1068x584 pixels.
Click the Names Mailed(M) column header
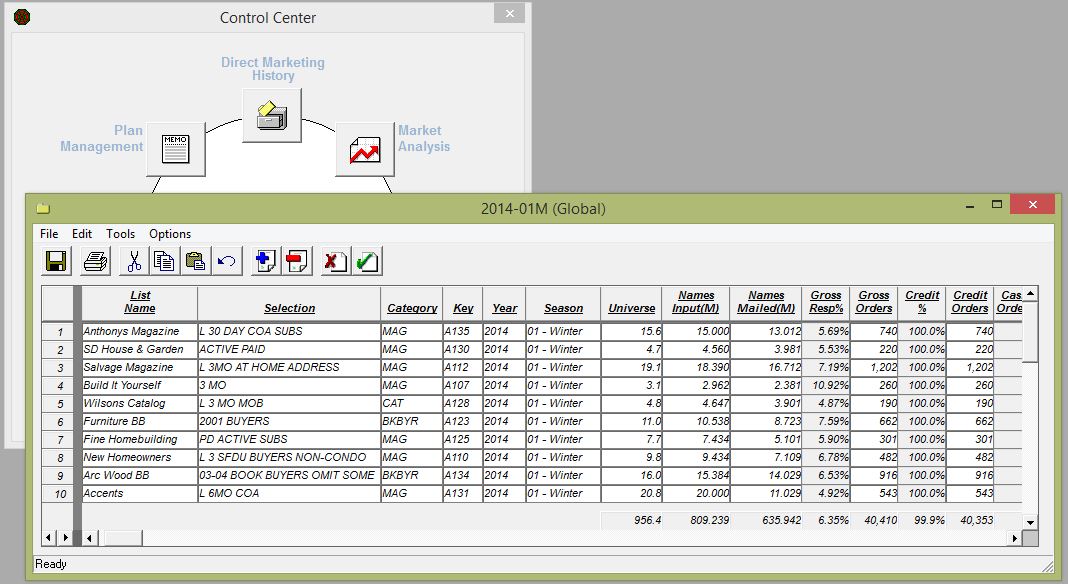(x=766, y=303)
